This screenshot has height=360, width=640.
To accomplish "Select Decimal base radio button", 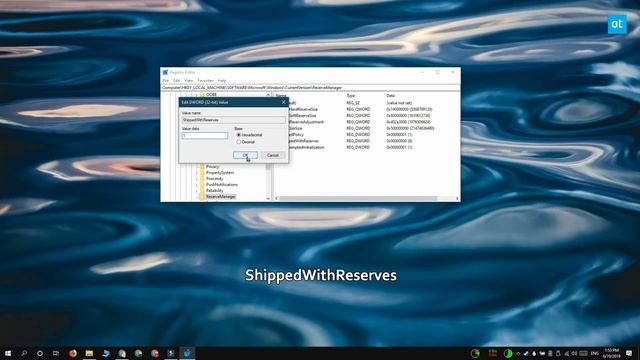I will pyautogui.click(x=239, y=142).
